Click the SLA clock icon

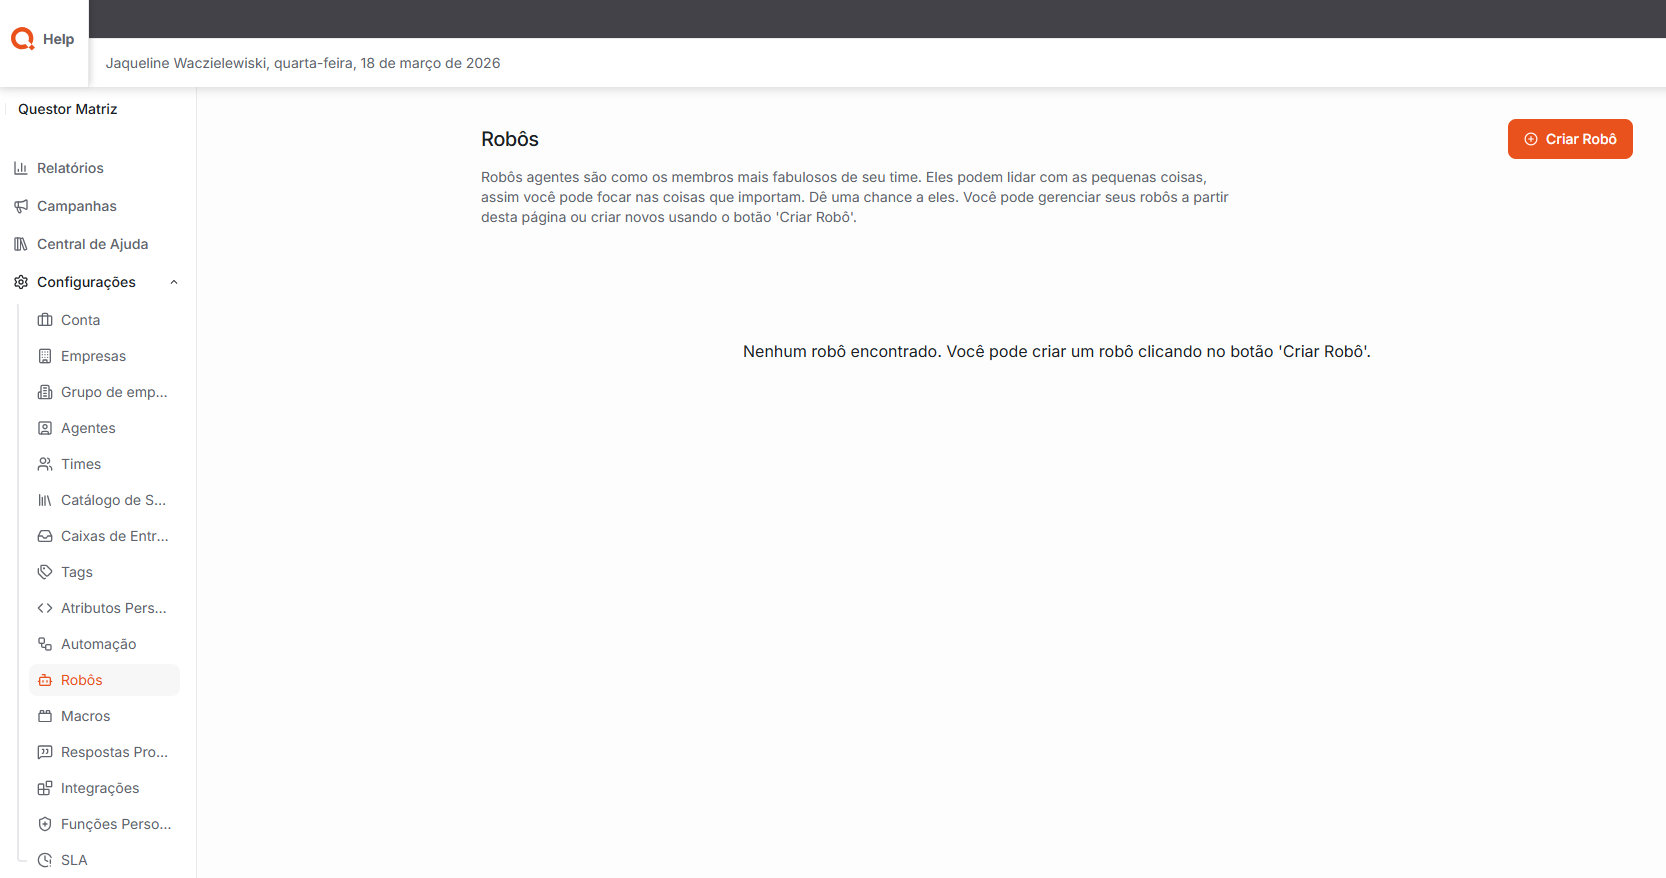45,860
